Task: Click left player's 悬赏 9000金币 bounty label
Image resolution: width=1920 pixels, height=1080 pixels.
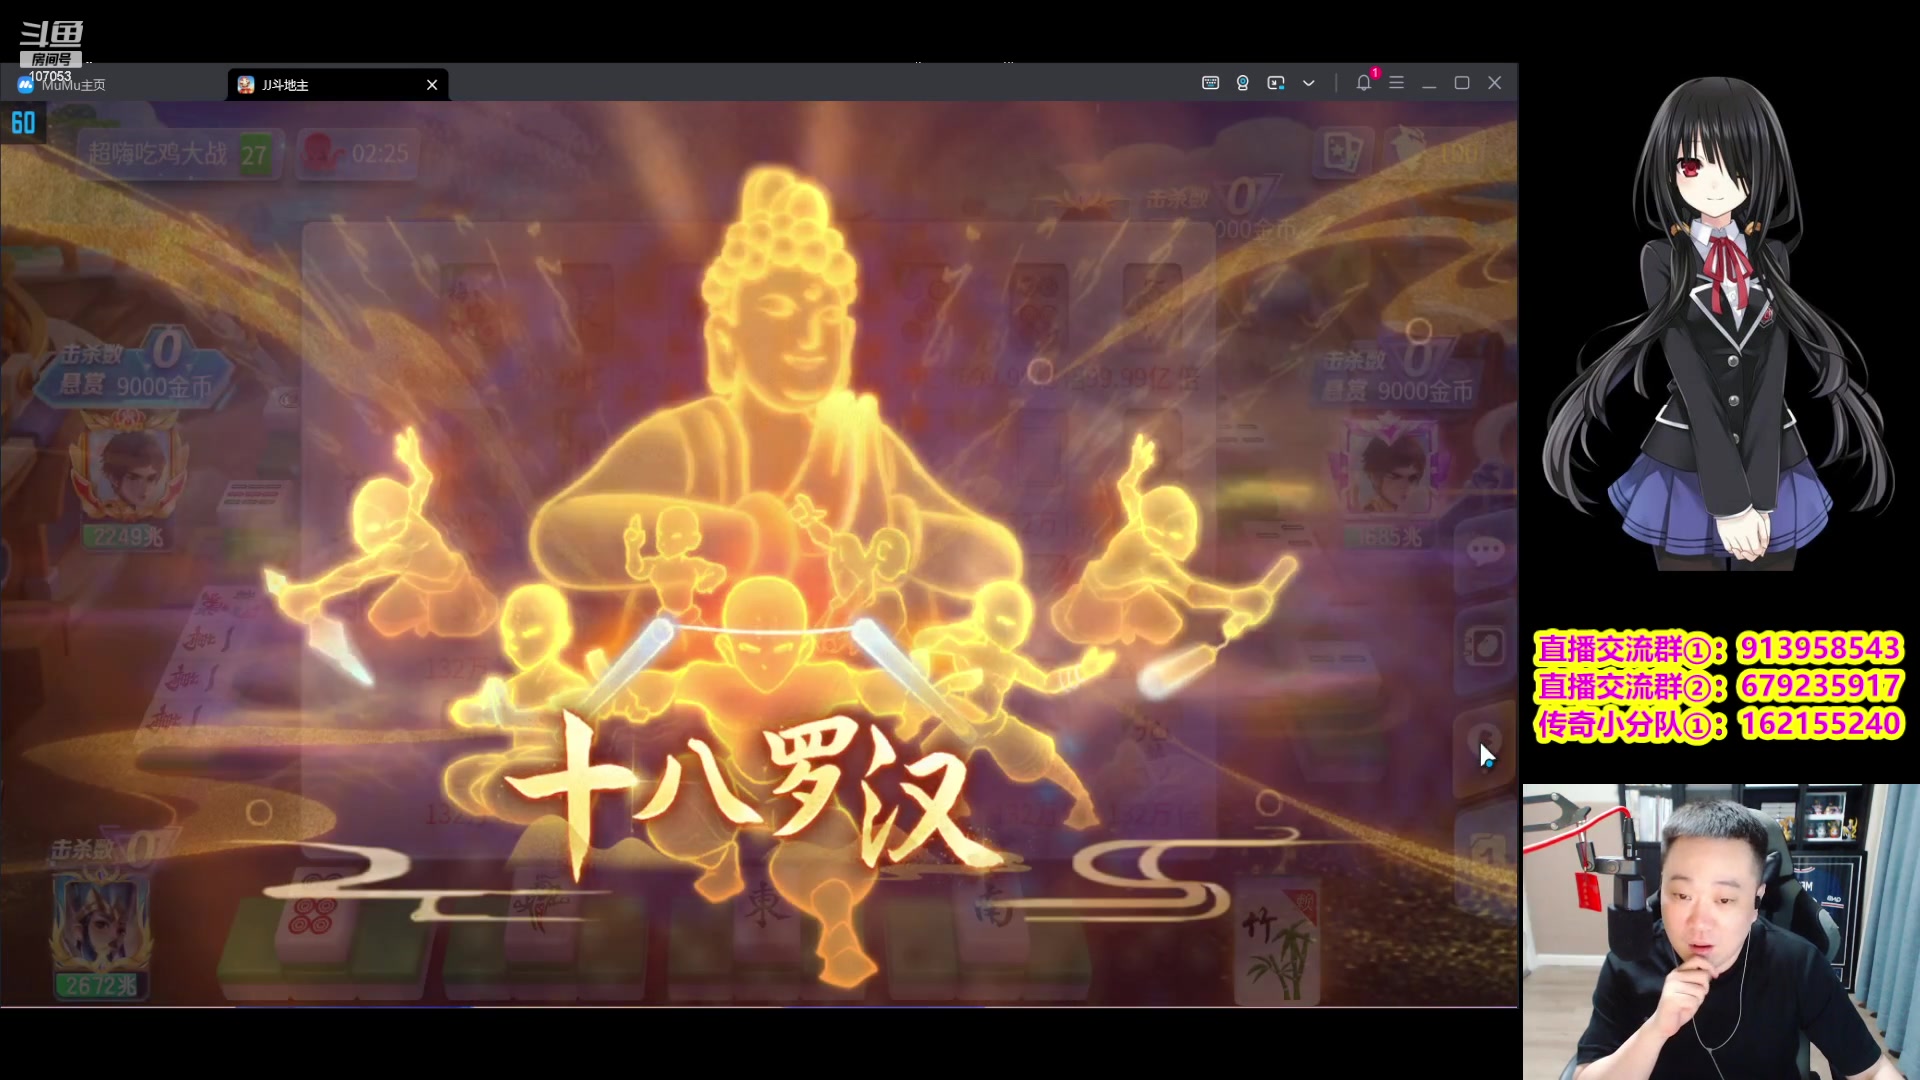Action: (x=136, y=385)
